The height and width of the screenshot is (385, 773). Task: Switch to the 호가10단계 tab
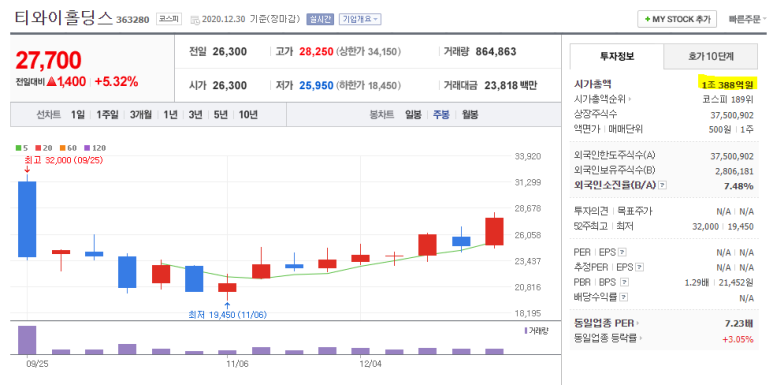[x=710, y=56]
